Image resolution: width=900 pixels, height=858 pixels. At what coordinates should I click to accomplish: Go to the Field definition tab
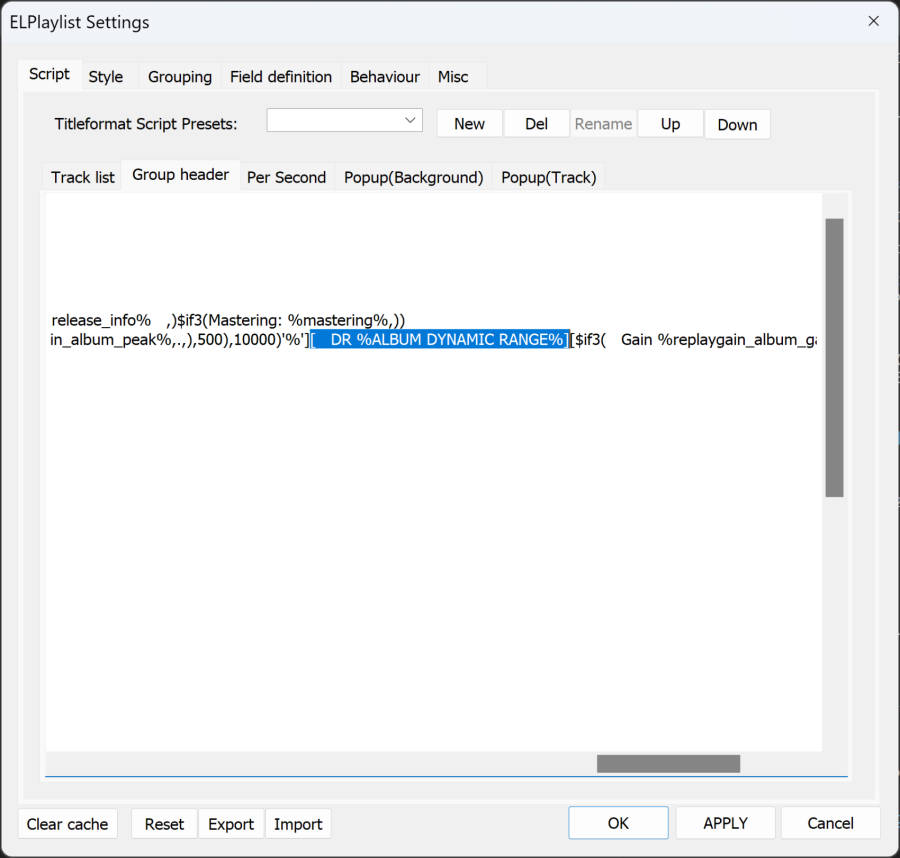[x=281, y=76]
